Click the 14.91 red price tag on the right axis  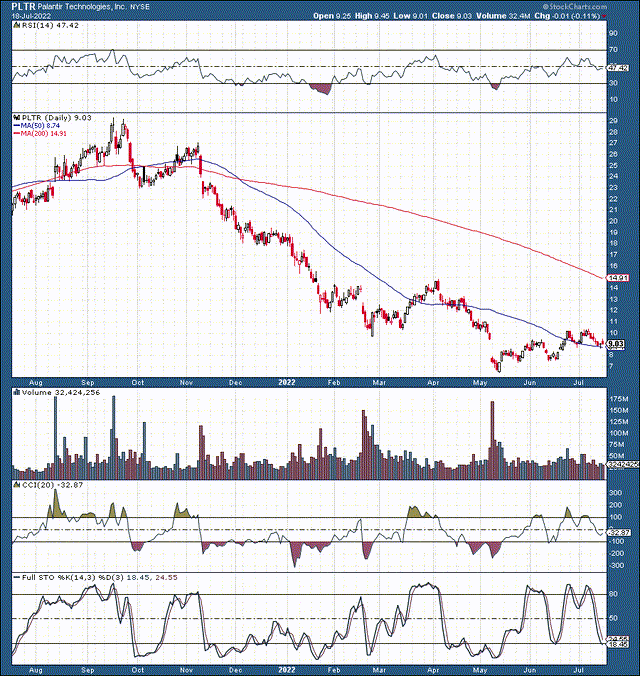pos(618,278)
